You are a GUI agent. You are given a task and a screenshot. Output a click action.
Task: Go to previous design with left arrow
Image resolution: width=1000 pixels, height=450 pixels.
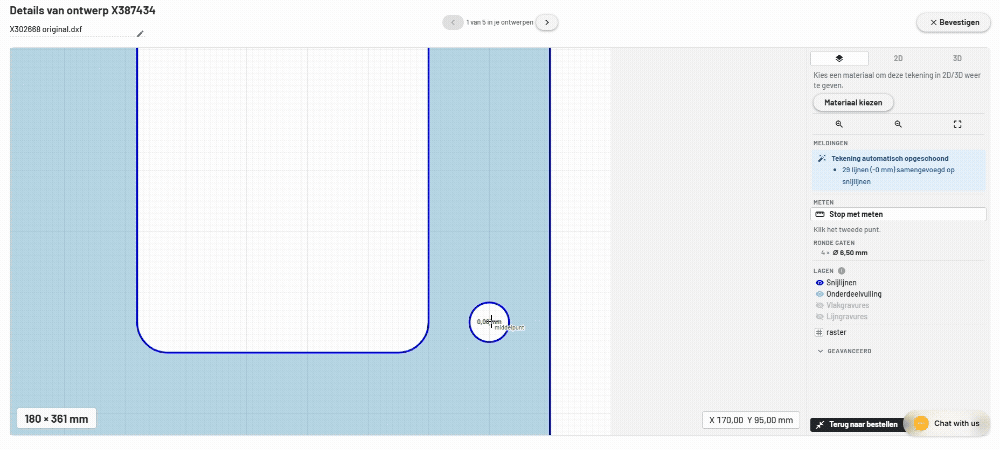453,22
